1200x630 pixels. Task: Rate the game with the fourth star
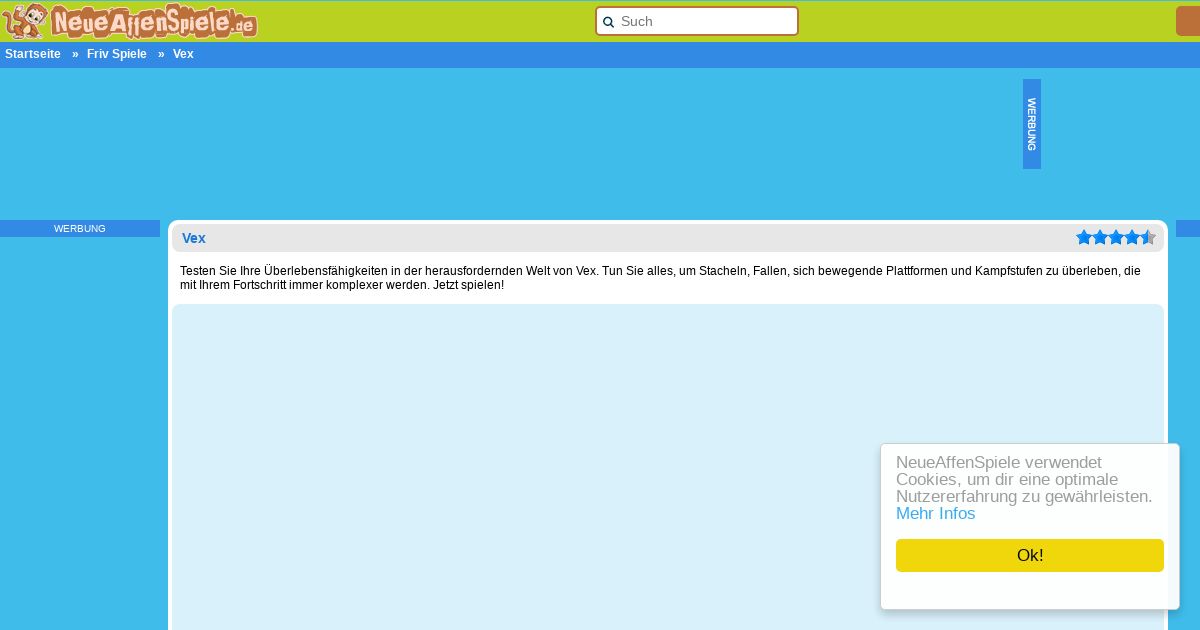(1132, 237)
